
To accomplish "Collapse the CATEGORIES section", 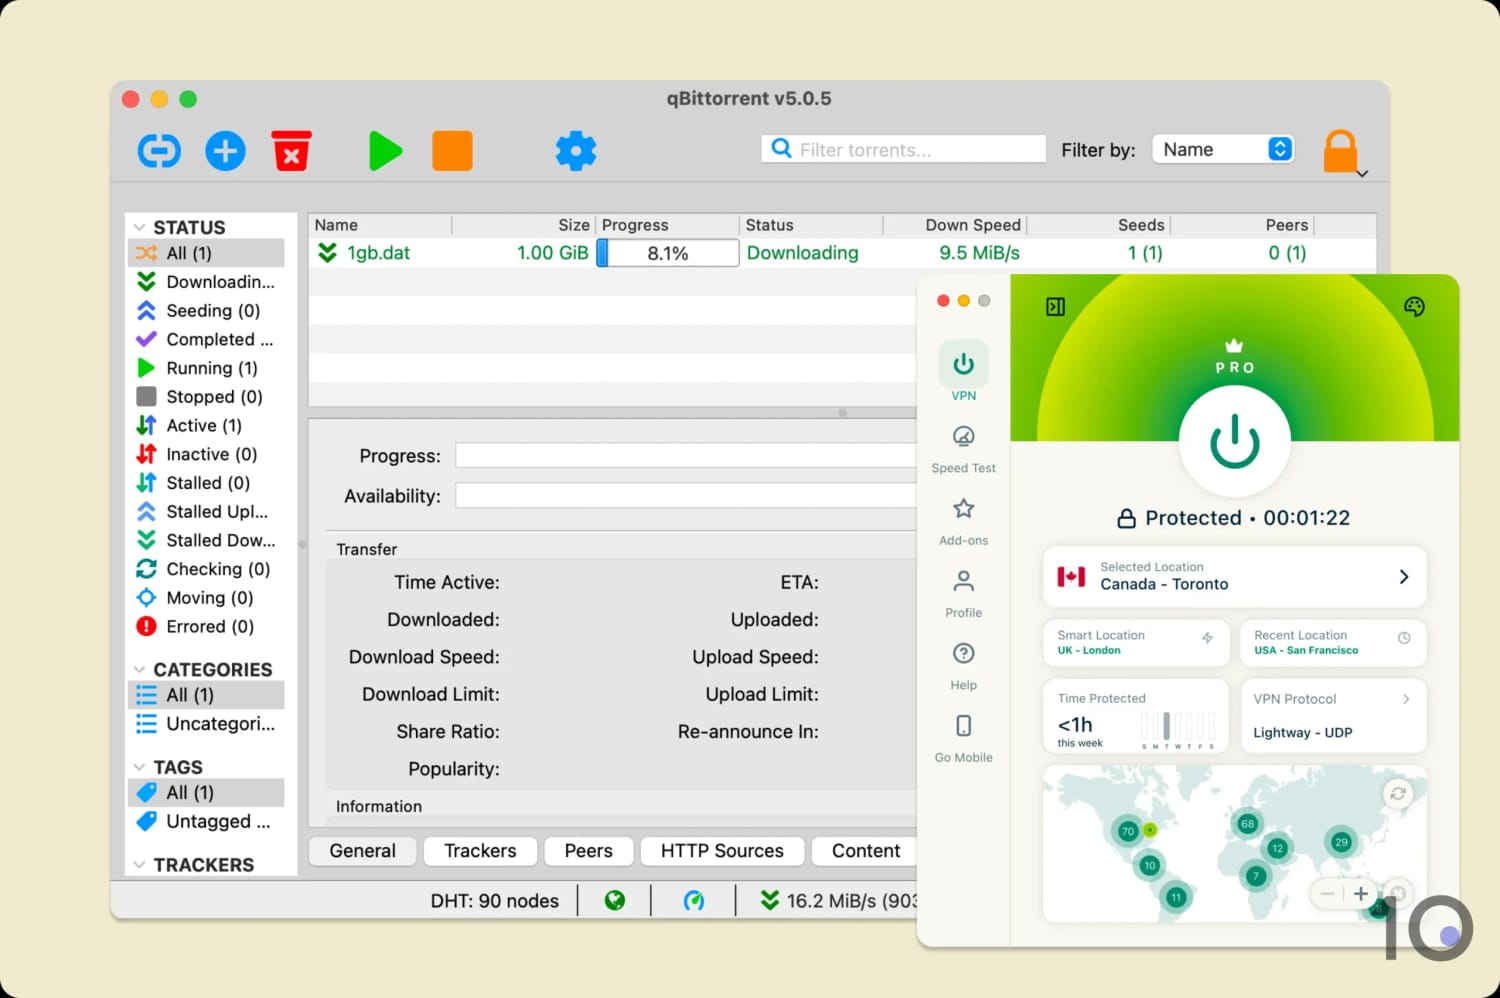I will [x=140, y=669].
